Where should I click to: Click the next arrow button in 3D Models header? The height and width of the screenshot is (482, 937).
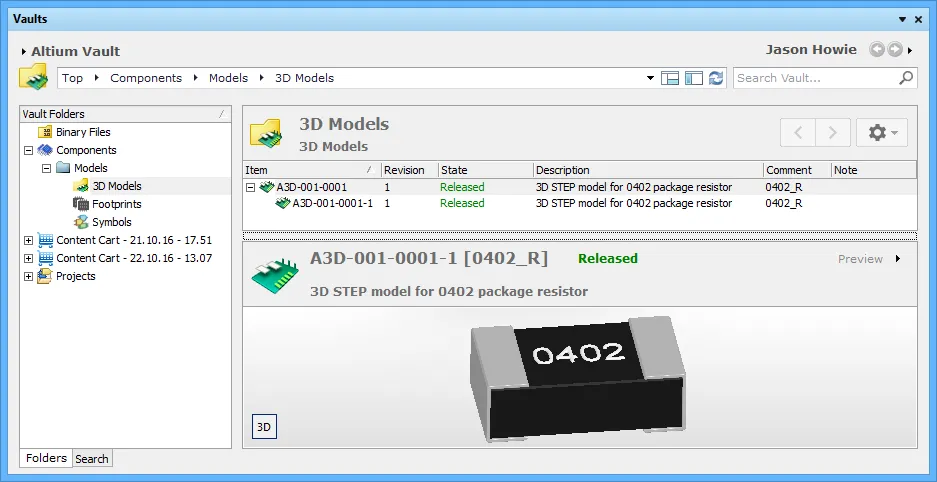(x=832, y=133)
